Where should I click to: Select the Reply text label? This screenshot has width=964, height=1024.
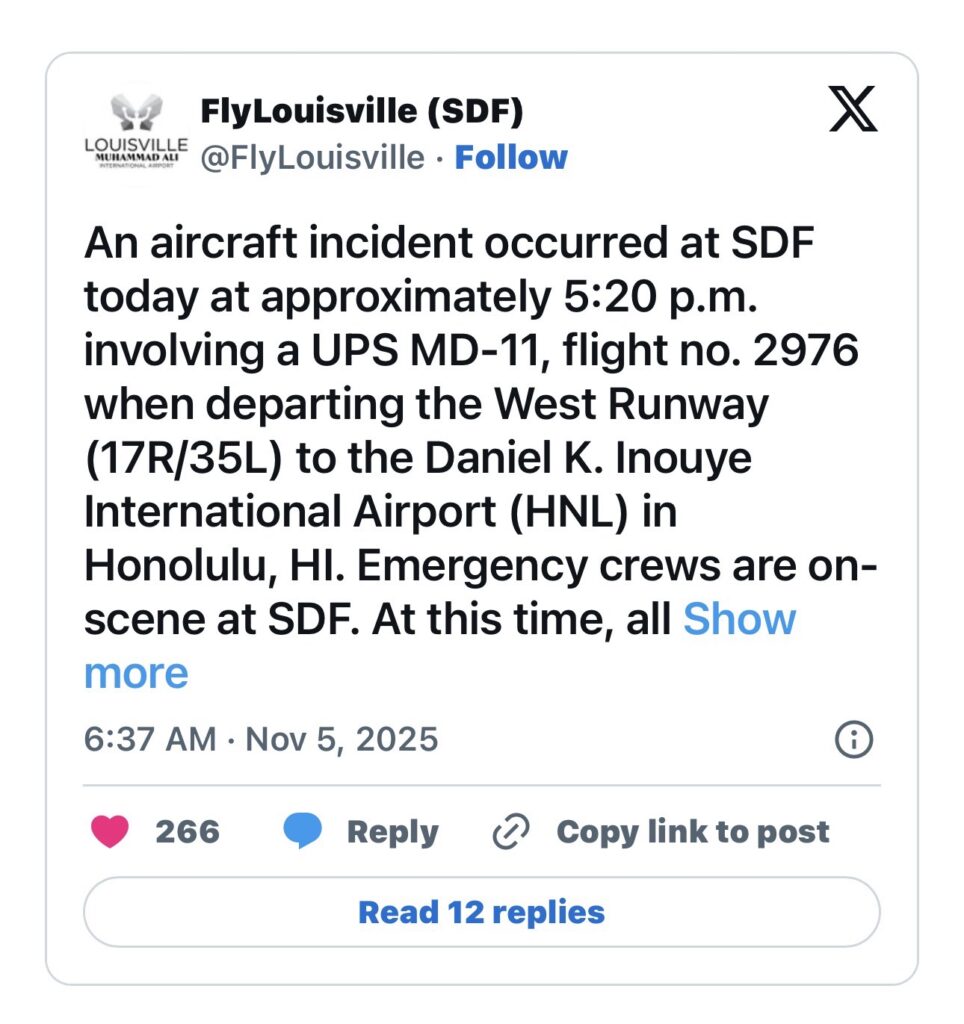[x=392, y=831]
